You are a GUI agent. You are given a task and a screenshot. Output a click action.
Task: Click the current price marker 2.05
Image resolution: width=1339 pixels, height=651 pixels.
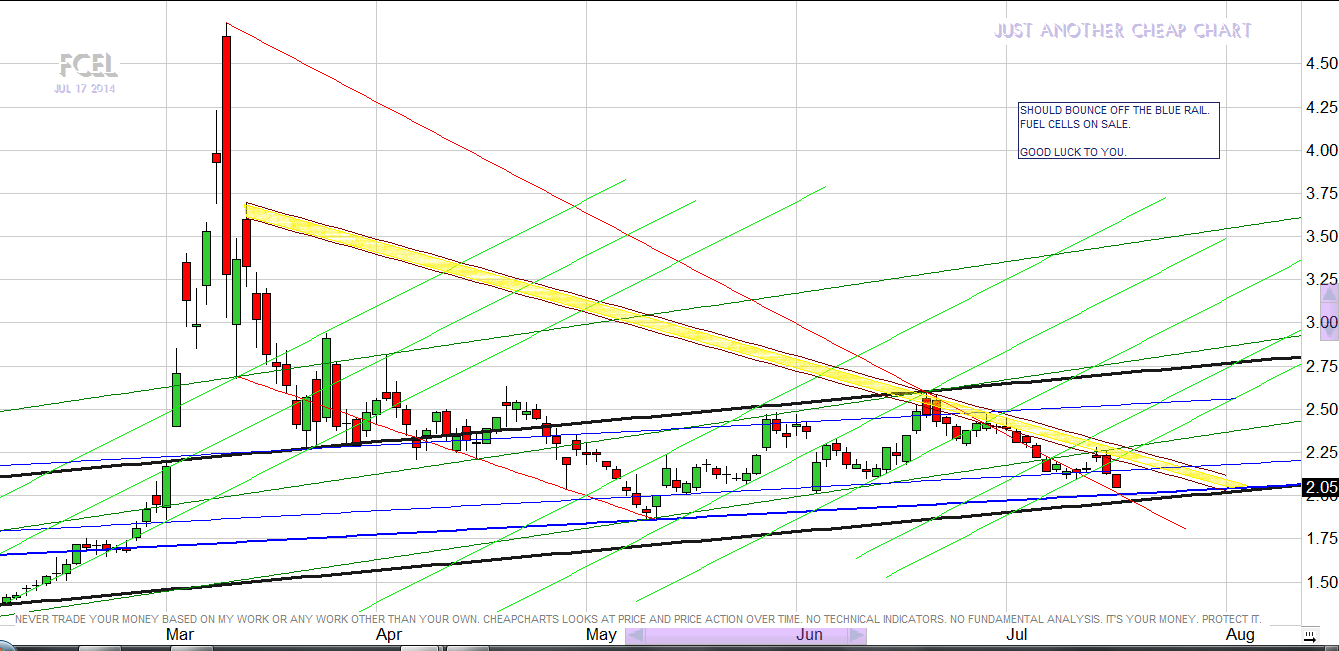coord(1320,487)
